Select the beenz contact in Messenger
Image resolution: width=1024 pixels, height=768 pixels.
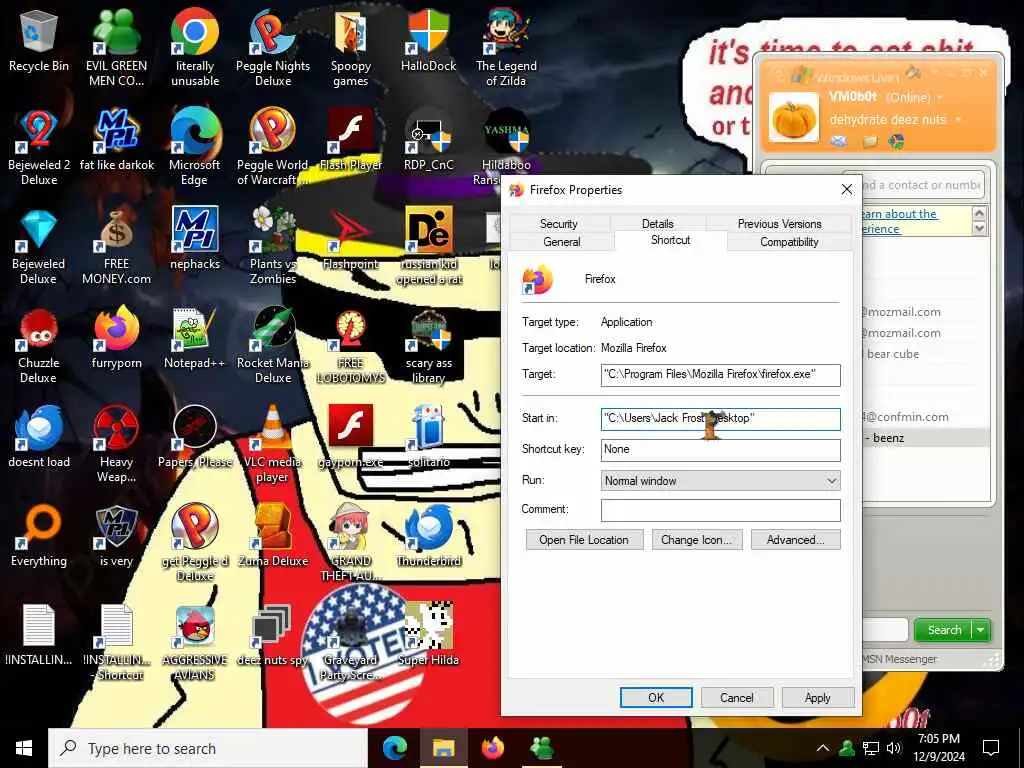click(923, 438)
